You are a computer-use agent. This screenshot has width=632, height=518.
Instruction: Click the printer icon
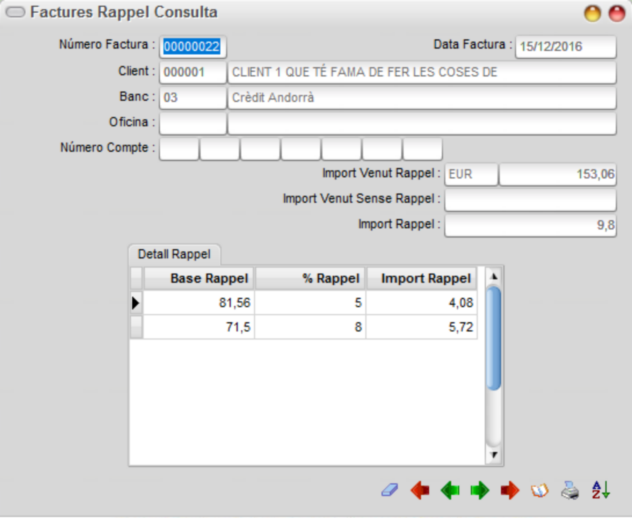click(570, 490)
